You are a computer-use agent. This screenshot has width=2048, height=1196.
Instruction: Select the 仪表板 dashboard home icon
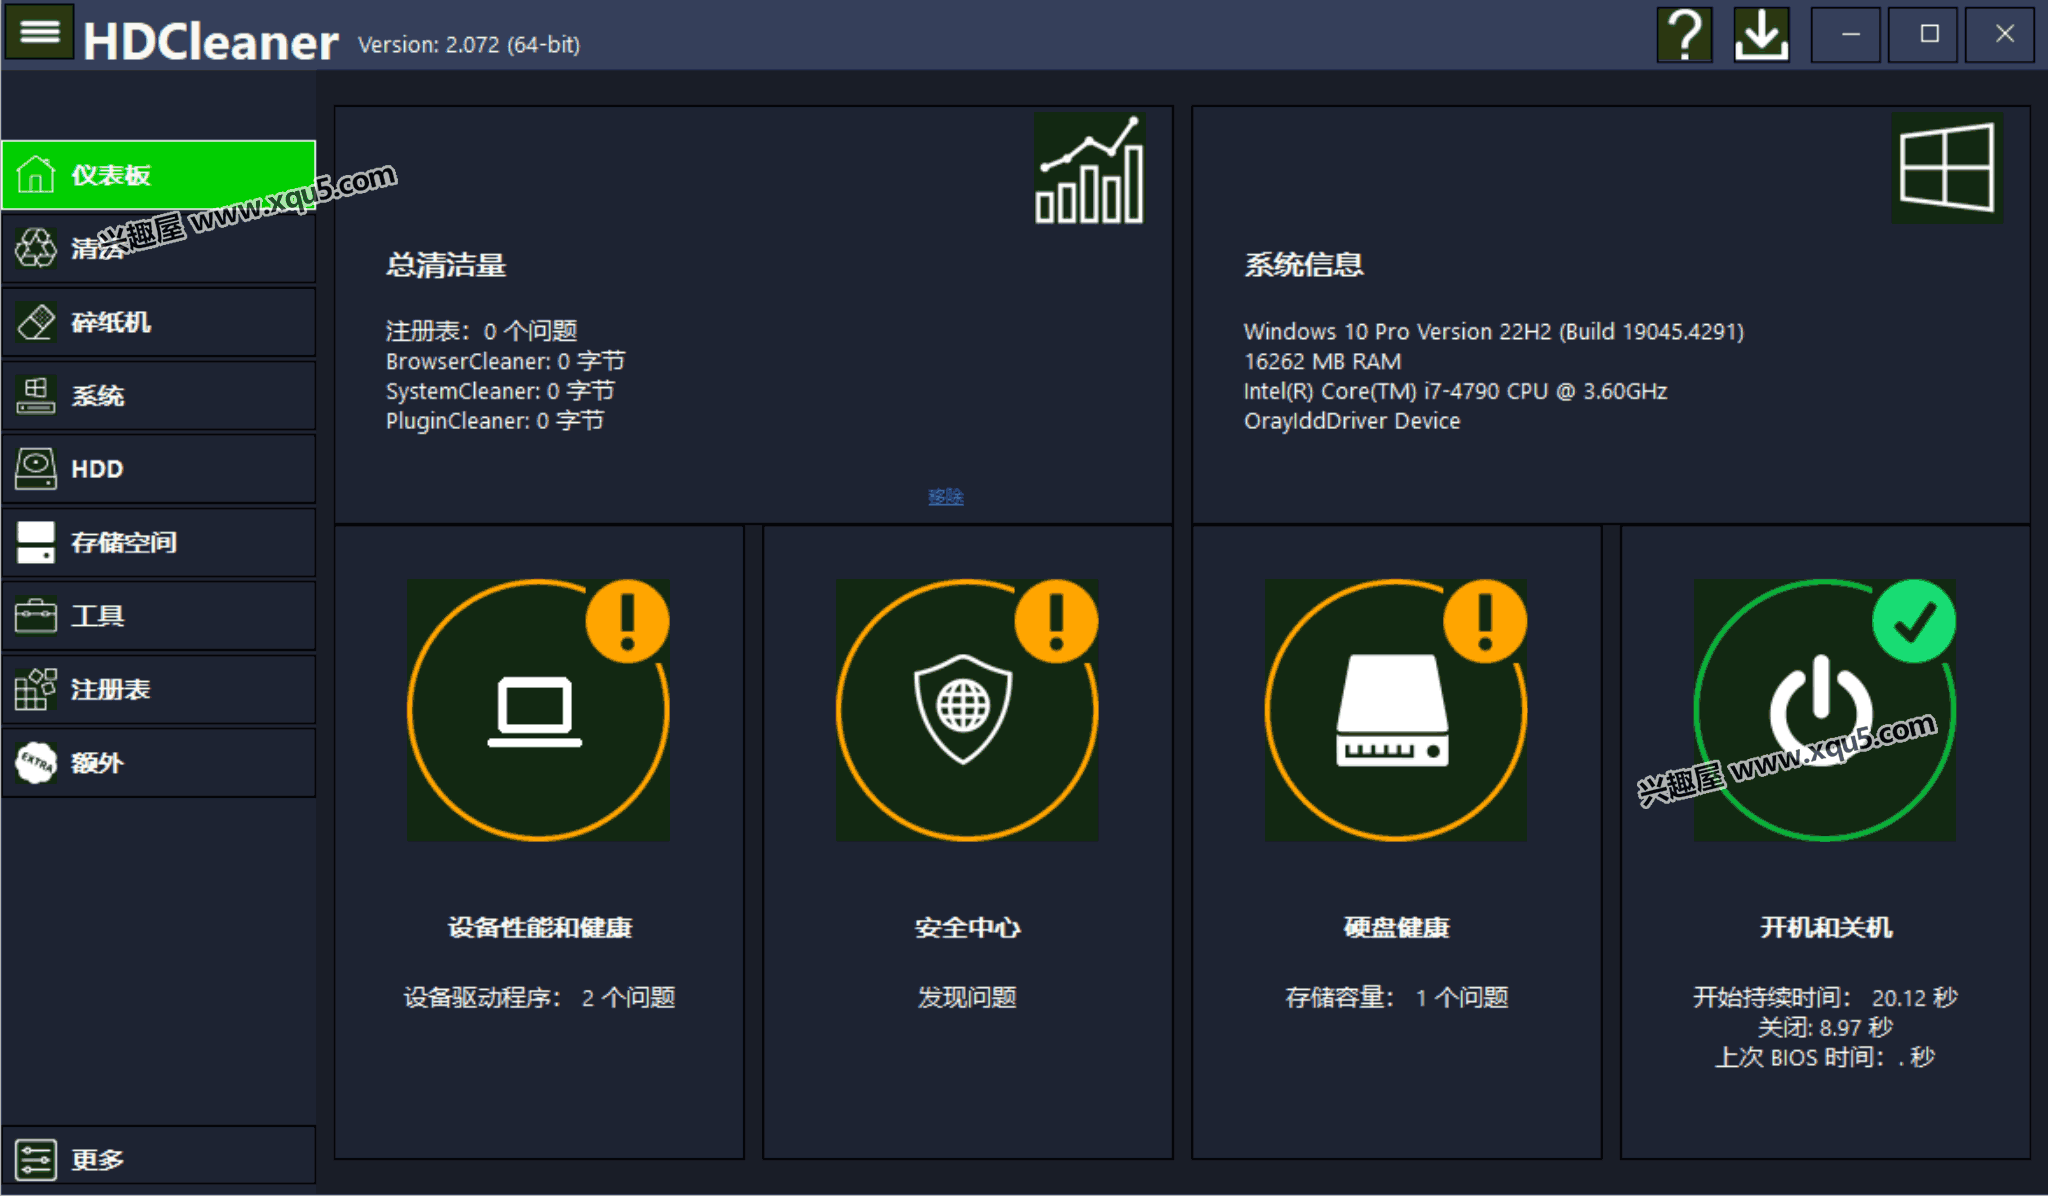point(36,175)
